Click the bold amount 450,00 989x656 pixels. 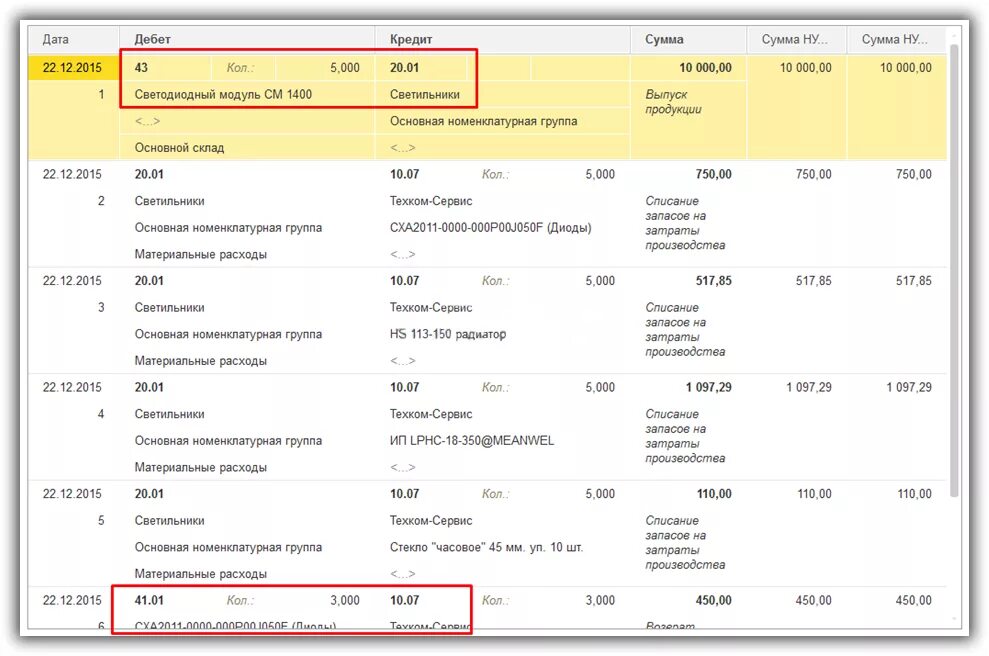click(x=713, y=600)
